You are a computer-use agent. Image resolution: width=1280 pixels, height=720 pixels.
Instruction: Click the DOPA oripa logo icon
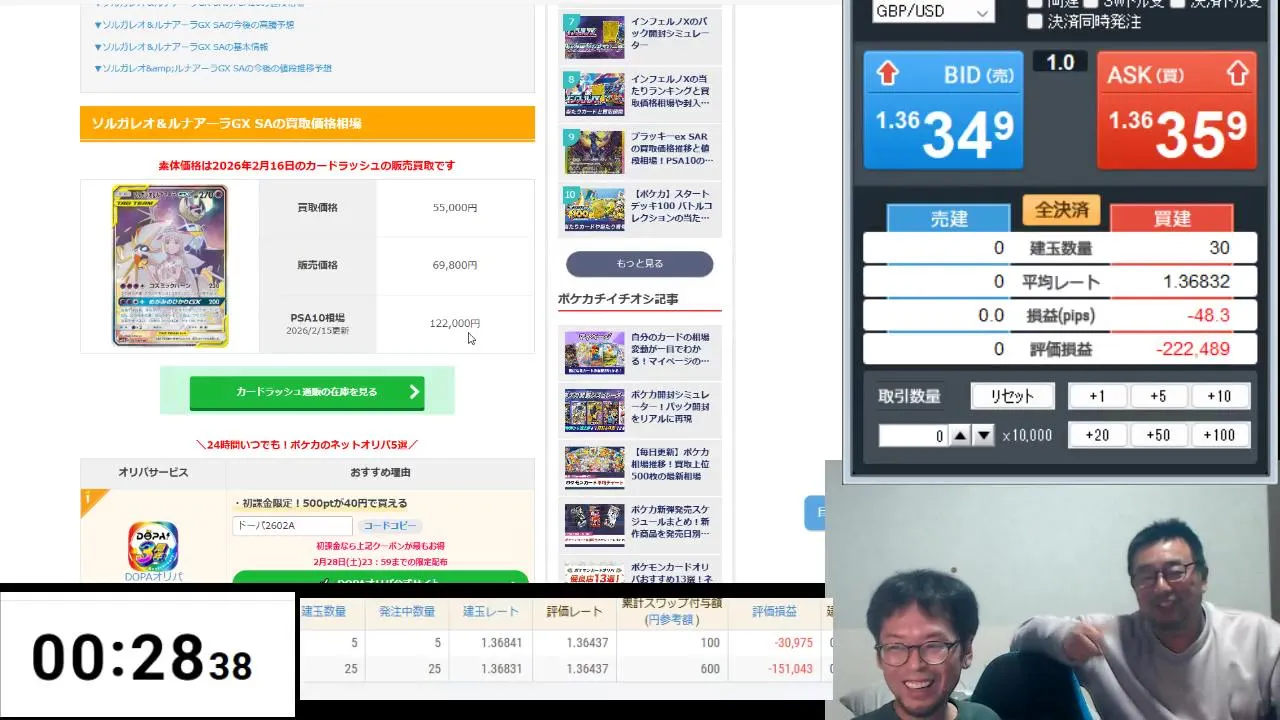(x=153, y=546)
